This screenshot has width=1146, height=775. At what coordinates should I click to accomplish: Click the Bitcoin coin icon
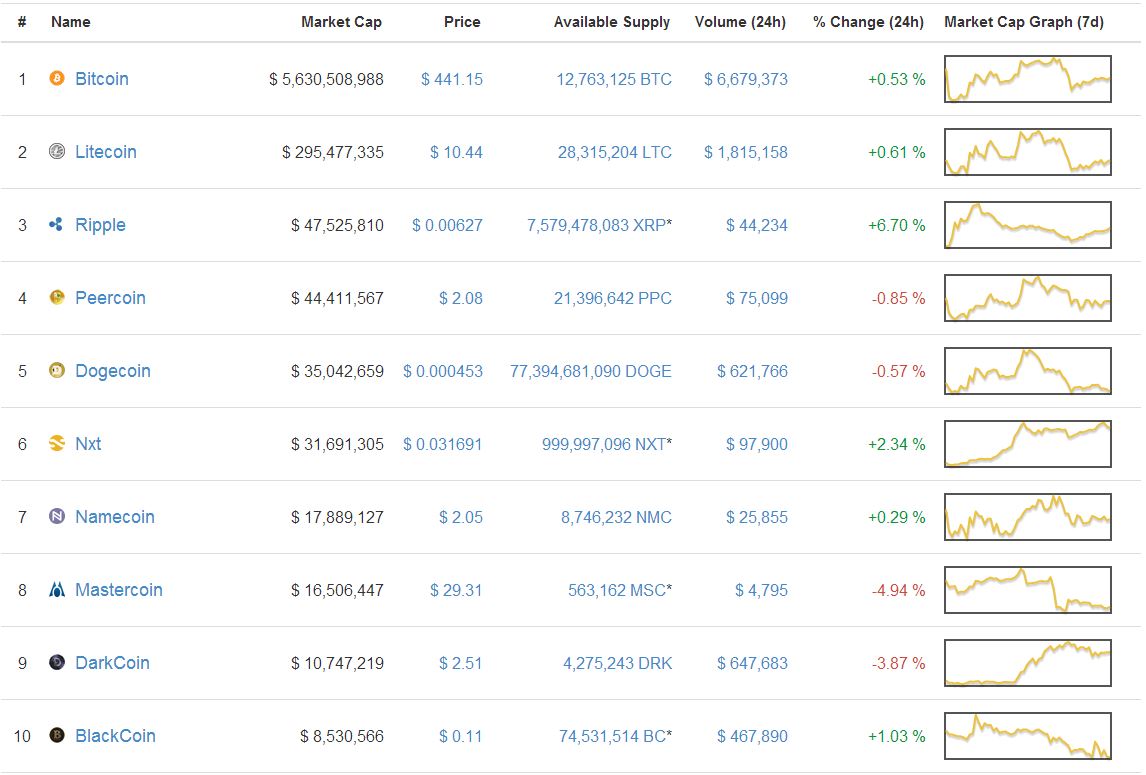[57, 78]
